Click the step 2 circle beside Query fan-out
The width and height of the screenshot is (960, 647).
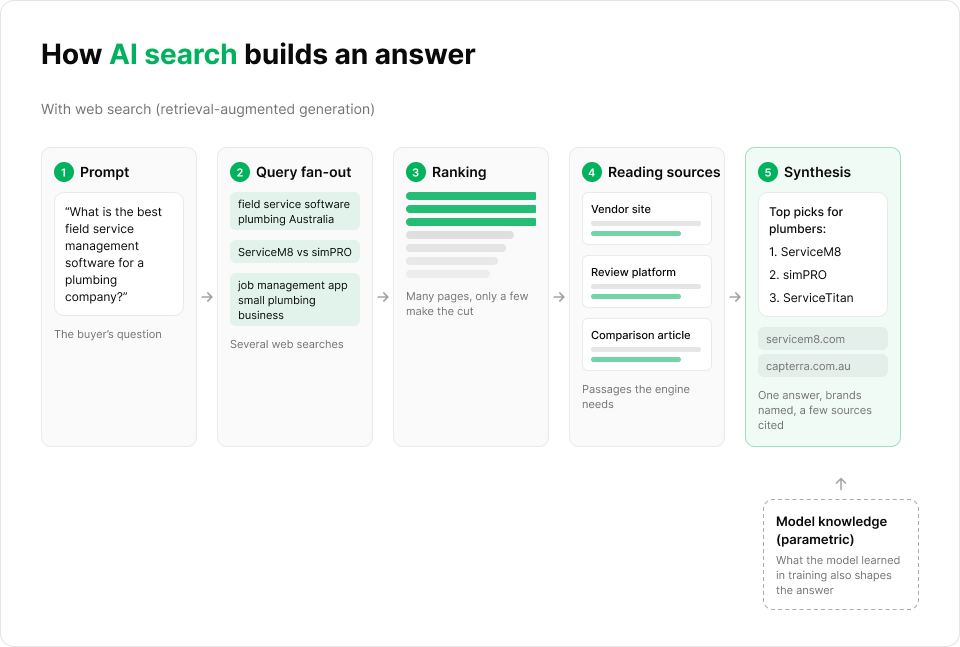tap(239, 172)
